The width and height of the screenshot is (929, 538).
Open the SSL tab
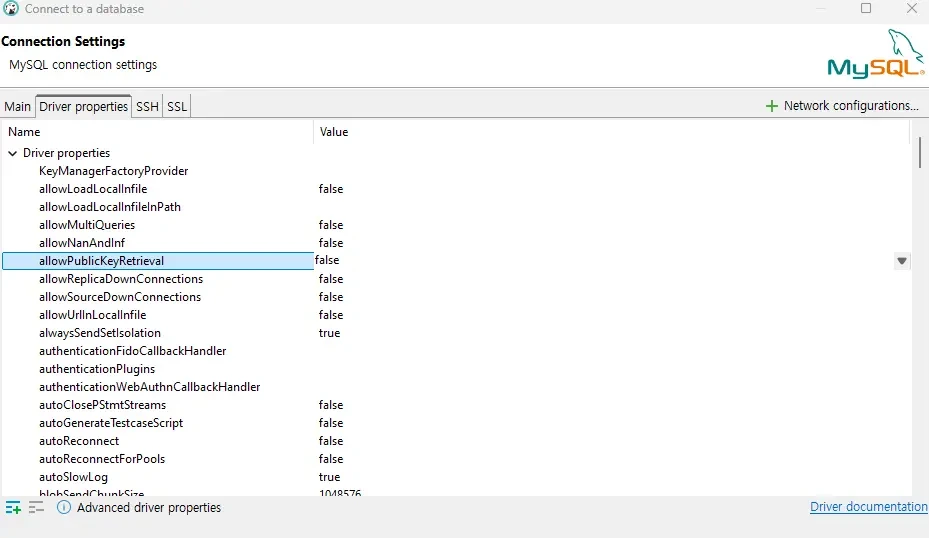(177, 107)
